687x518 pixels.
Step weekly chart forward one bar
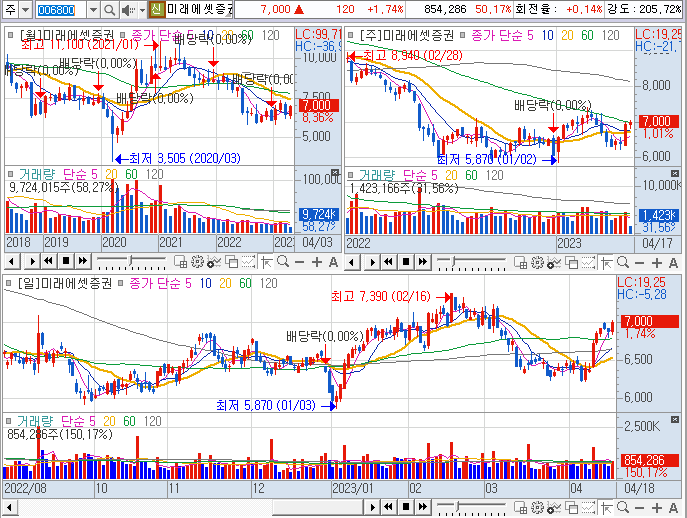coord(372,262)
